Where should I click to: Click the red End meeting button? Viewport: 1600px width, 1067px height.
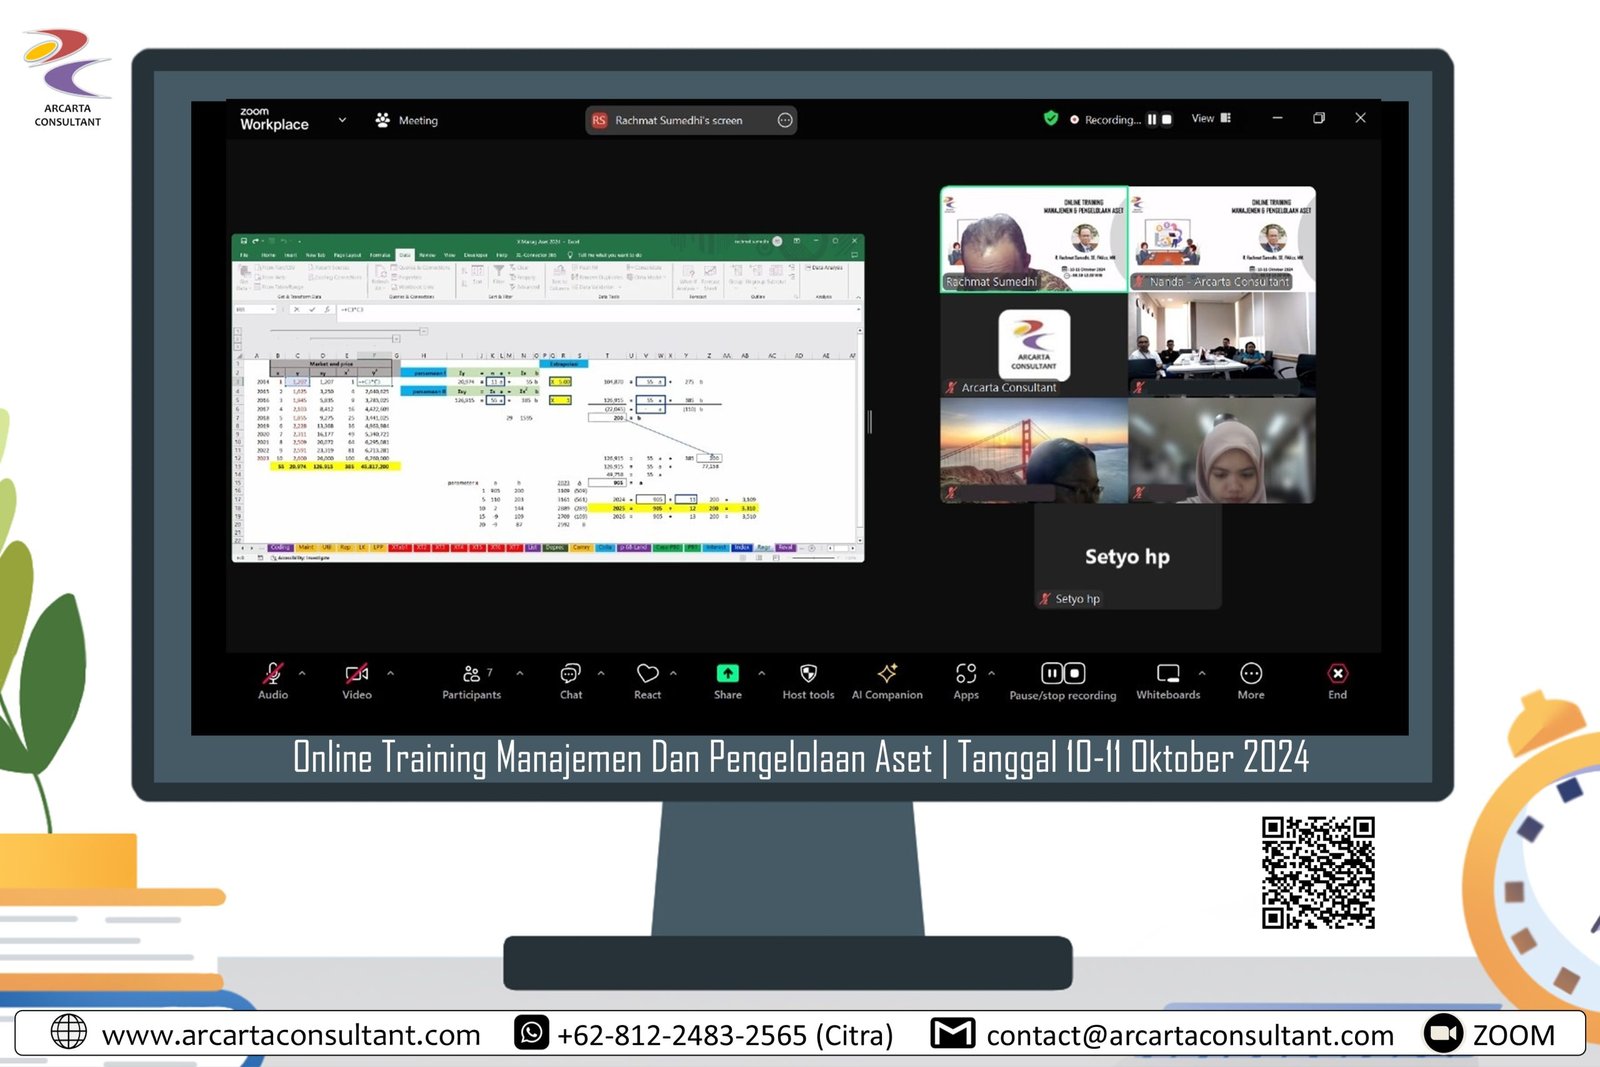tap(1337, 674)
